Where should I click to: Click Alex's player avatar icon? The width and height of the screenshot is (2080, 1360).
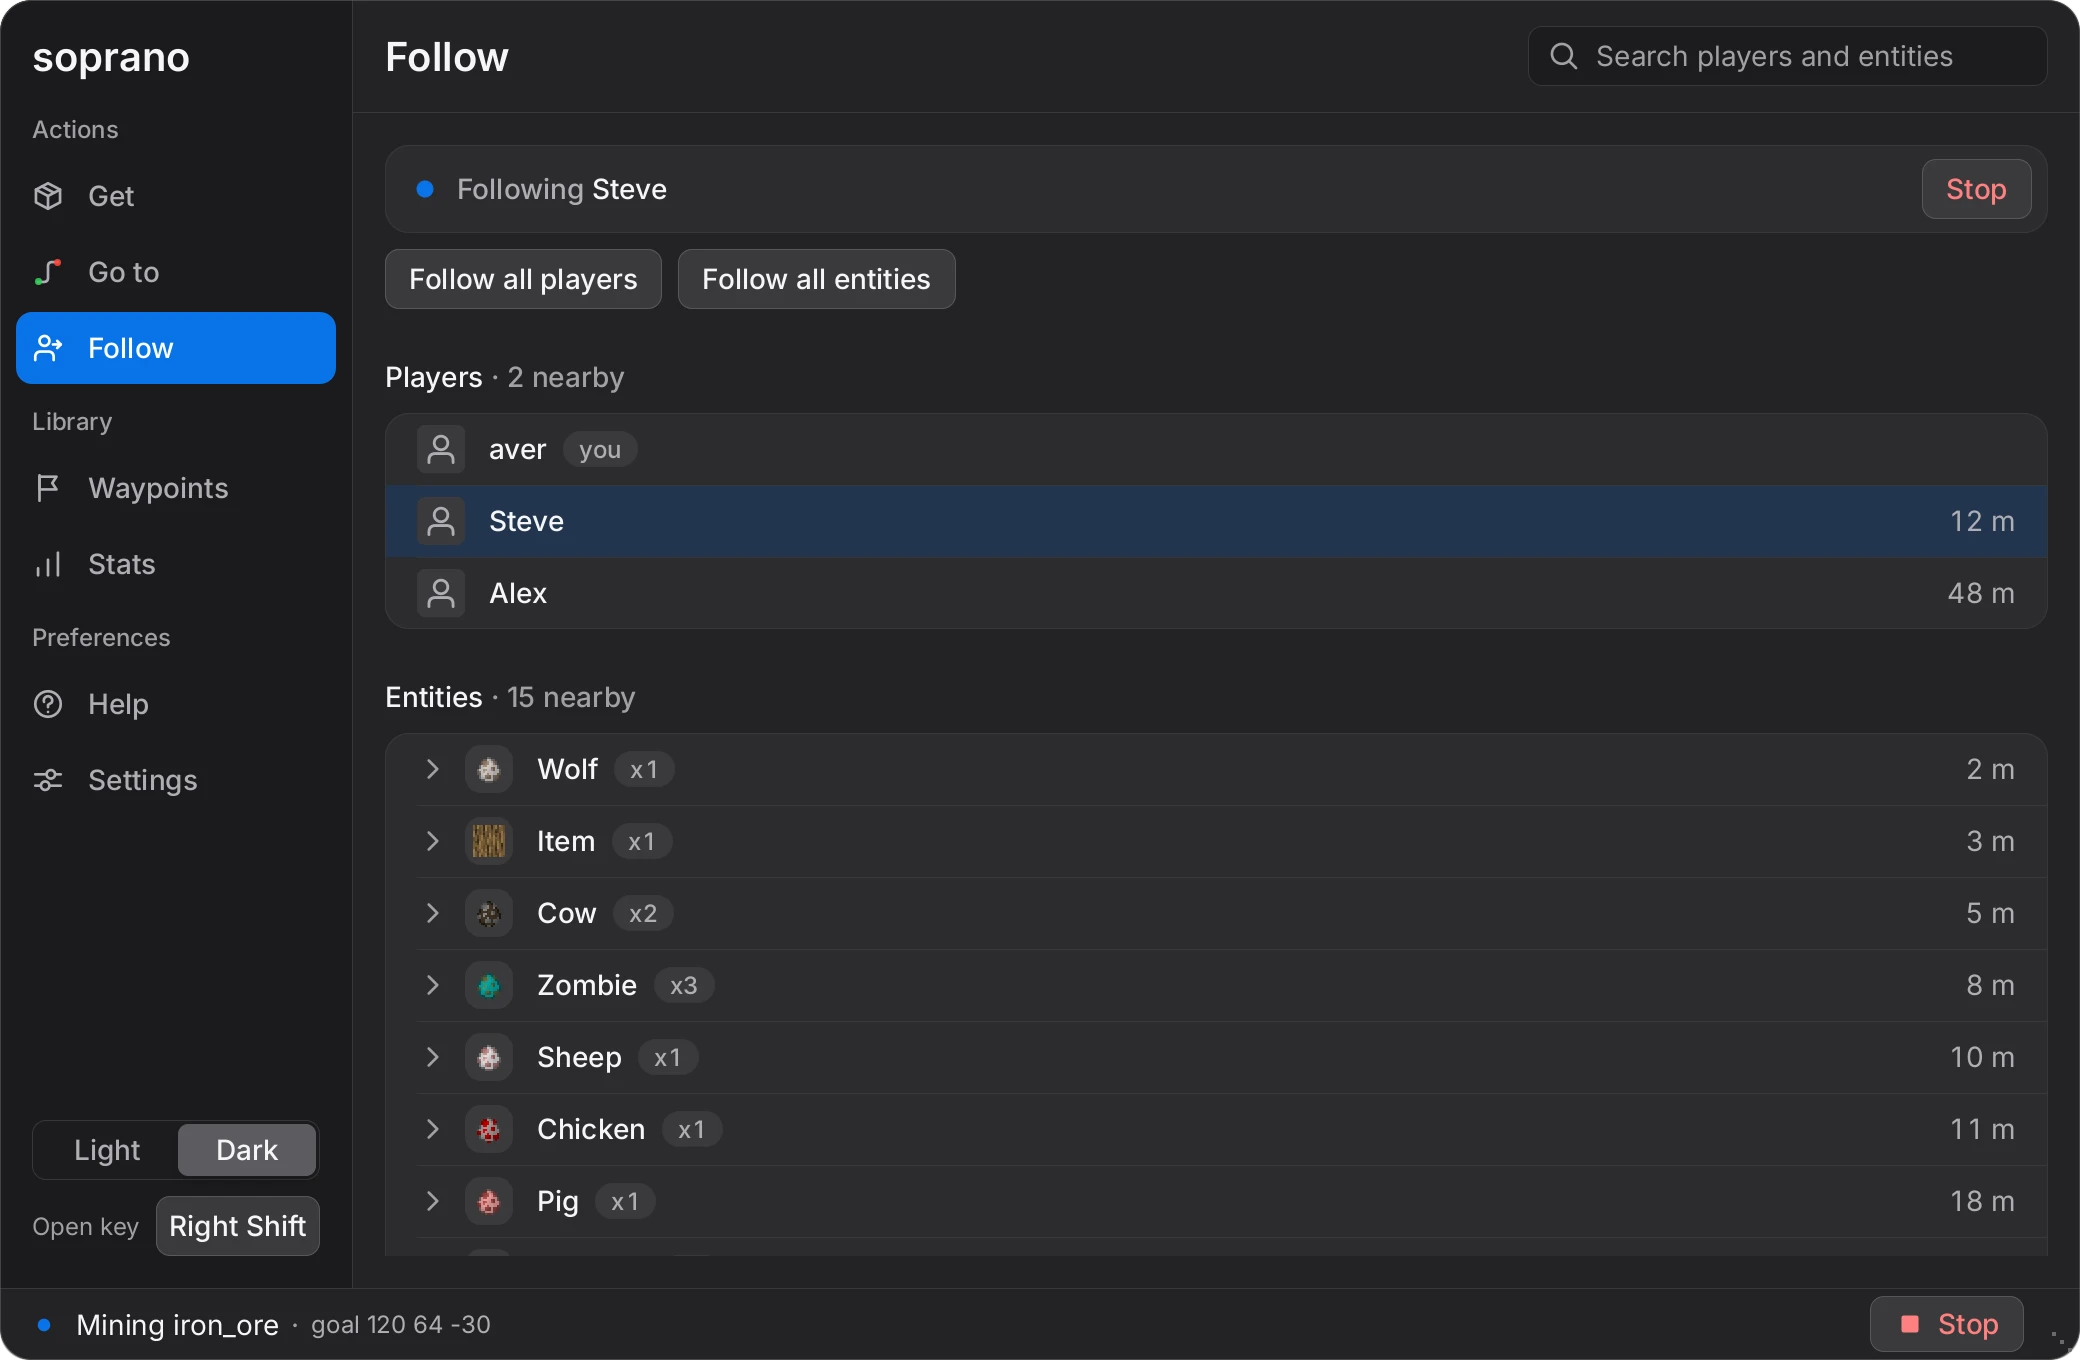[441, 593]
